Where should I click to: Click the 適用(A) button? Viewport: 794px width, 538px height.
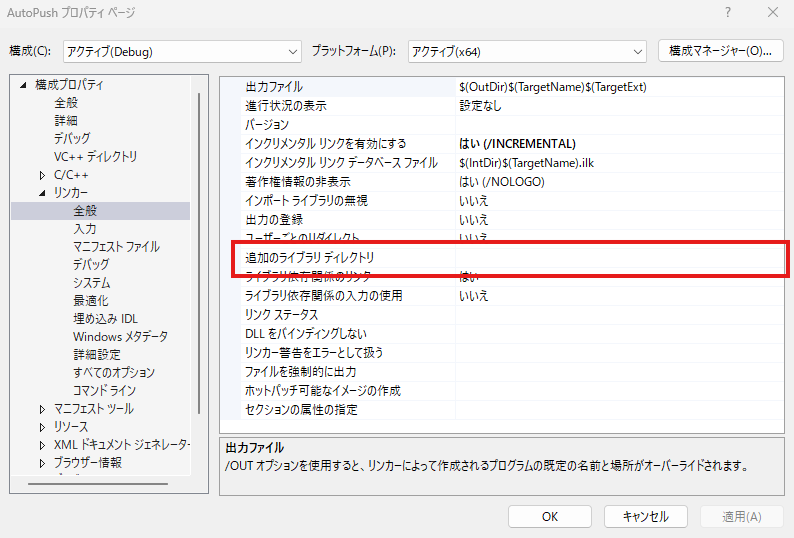coord(741,517)
